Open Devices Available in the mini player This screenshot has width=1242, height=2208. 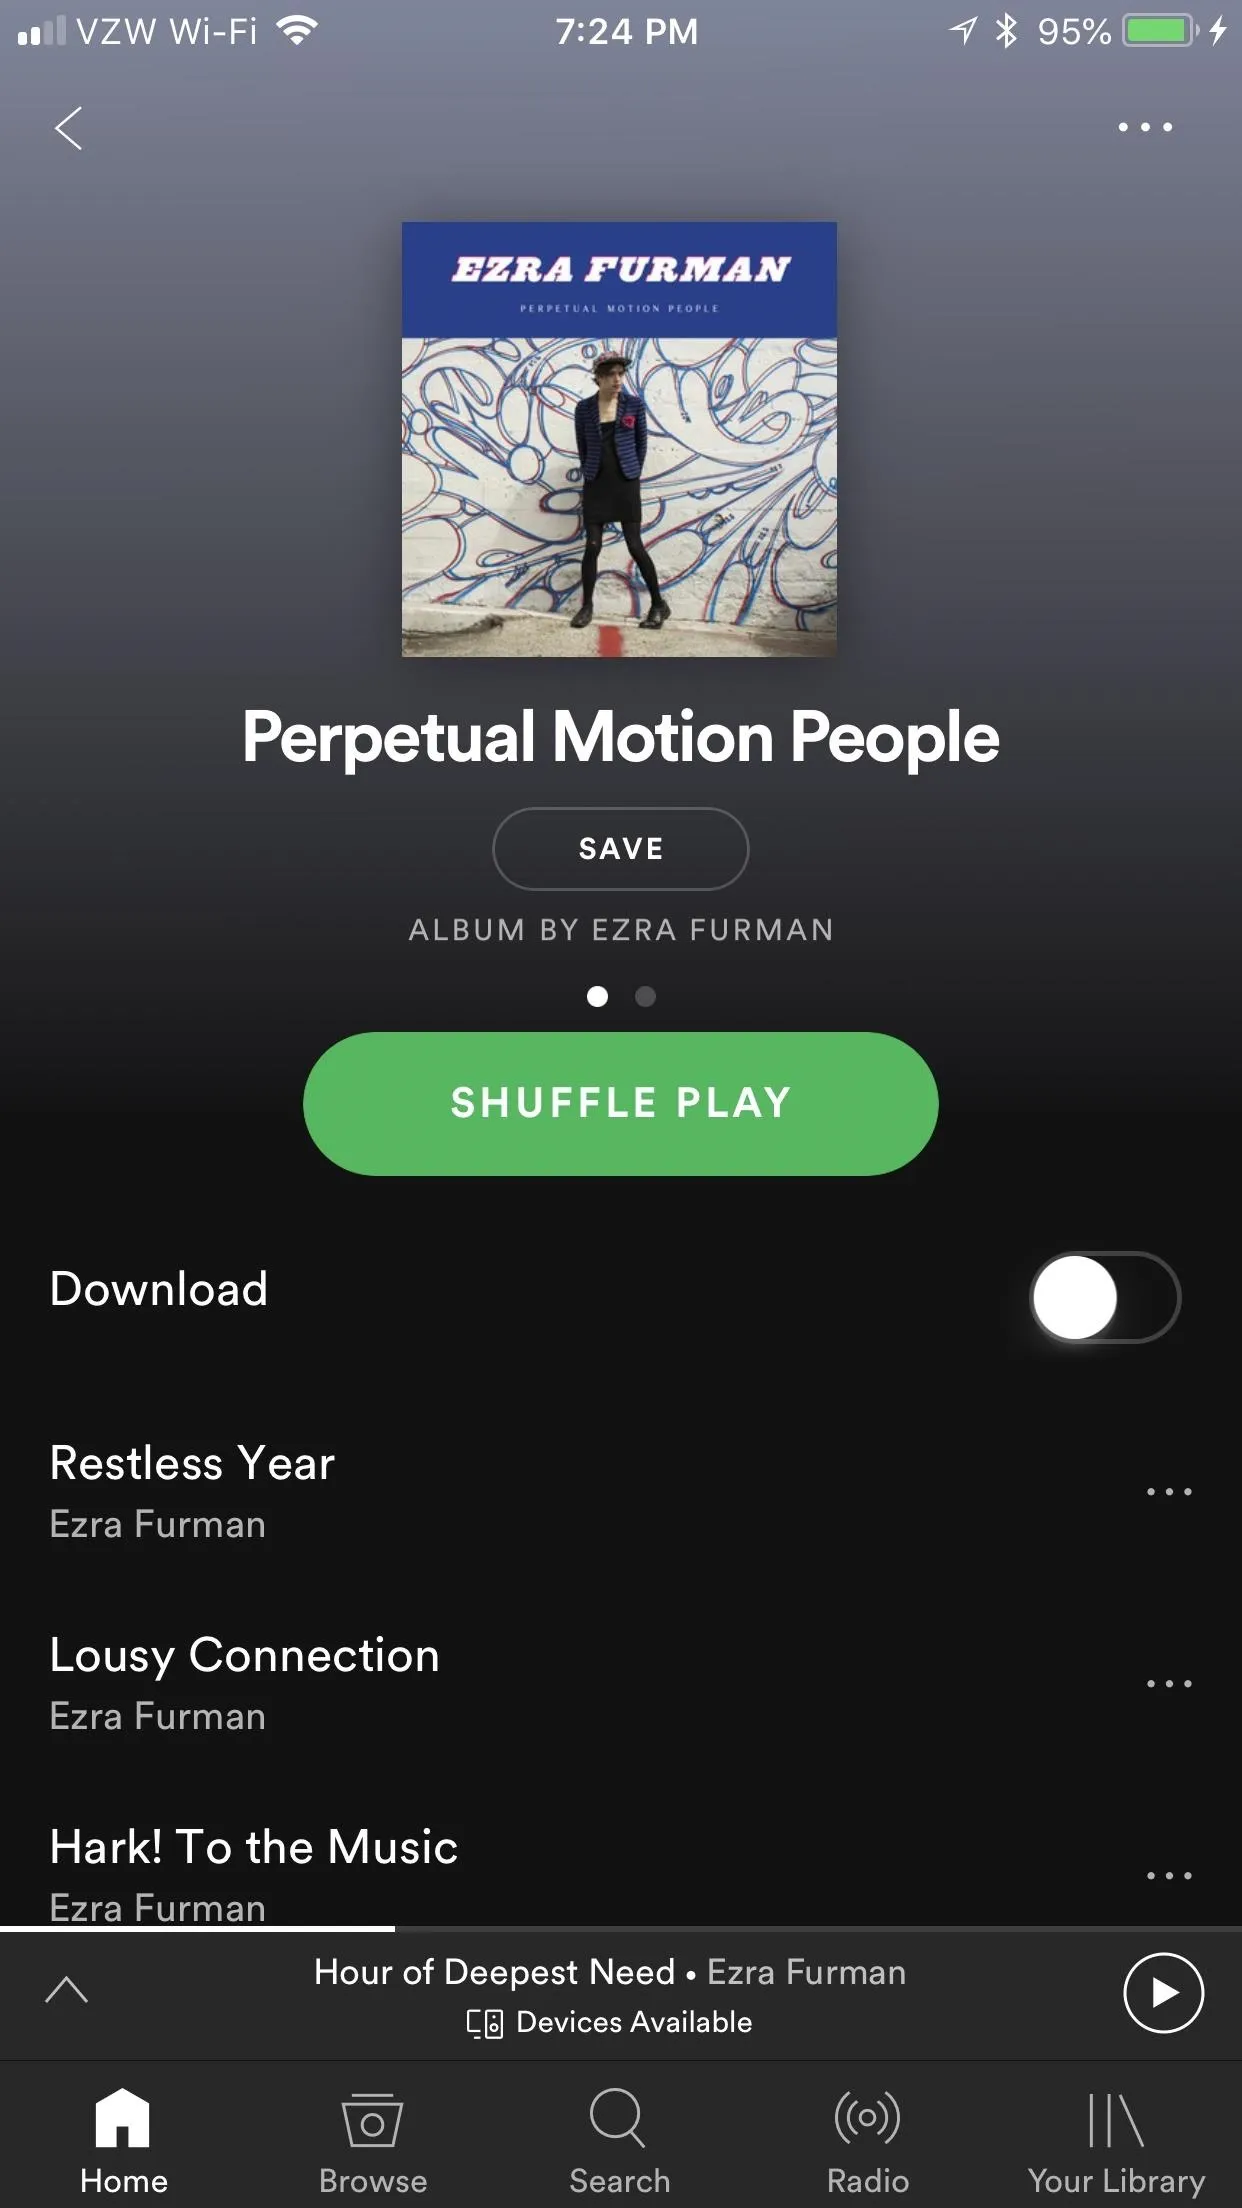click(x=609, y=2022)
